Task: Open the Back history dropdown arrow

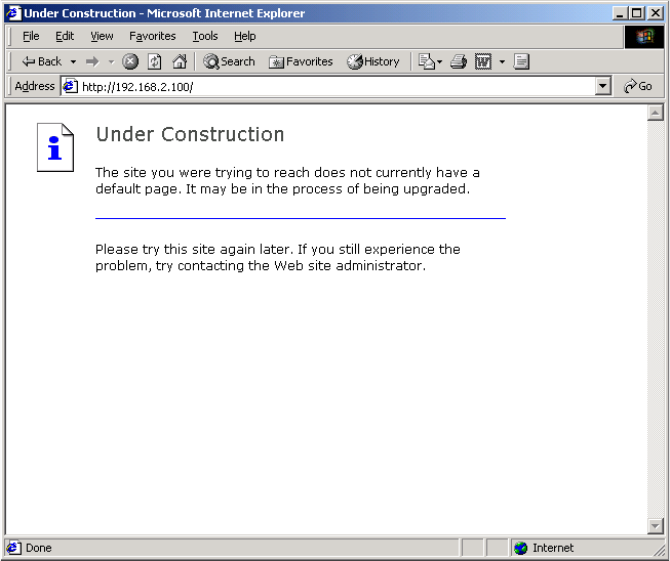Action: [73, 62]
